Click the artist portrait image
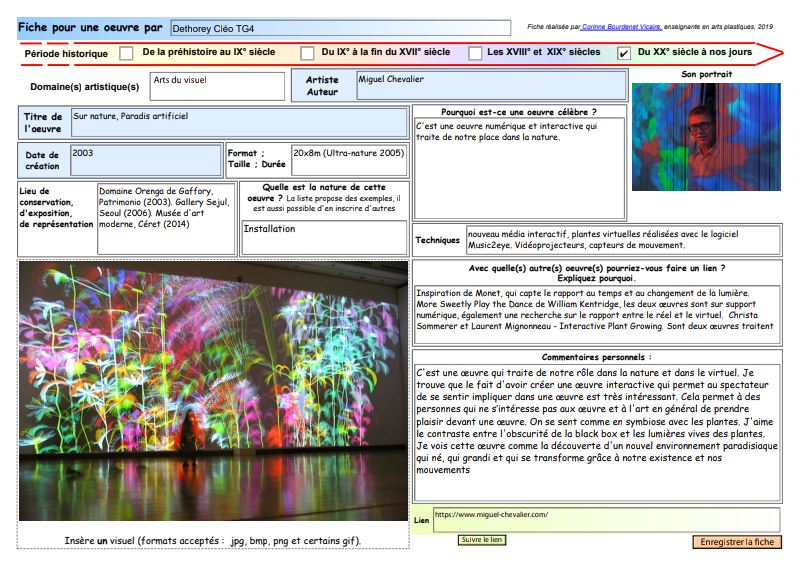800x566 pixels. [x=706, y=137]
